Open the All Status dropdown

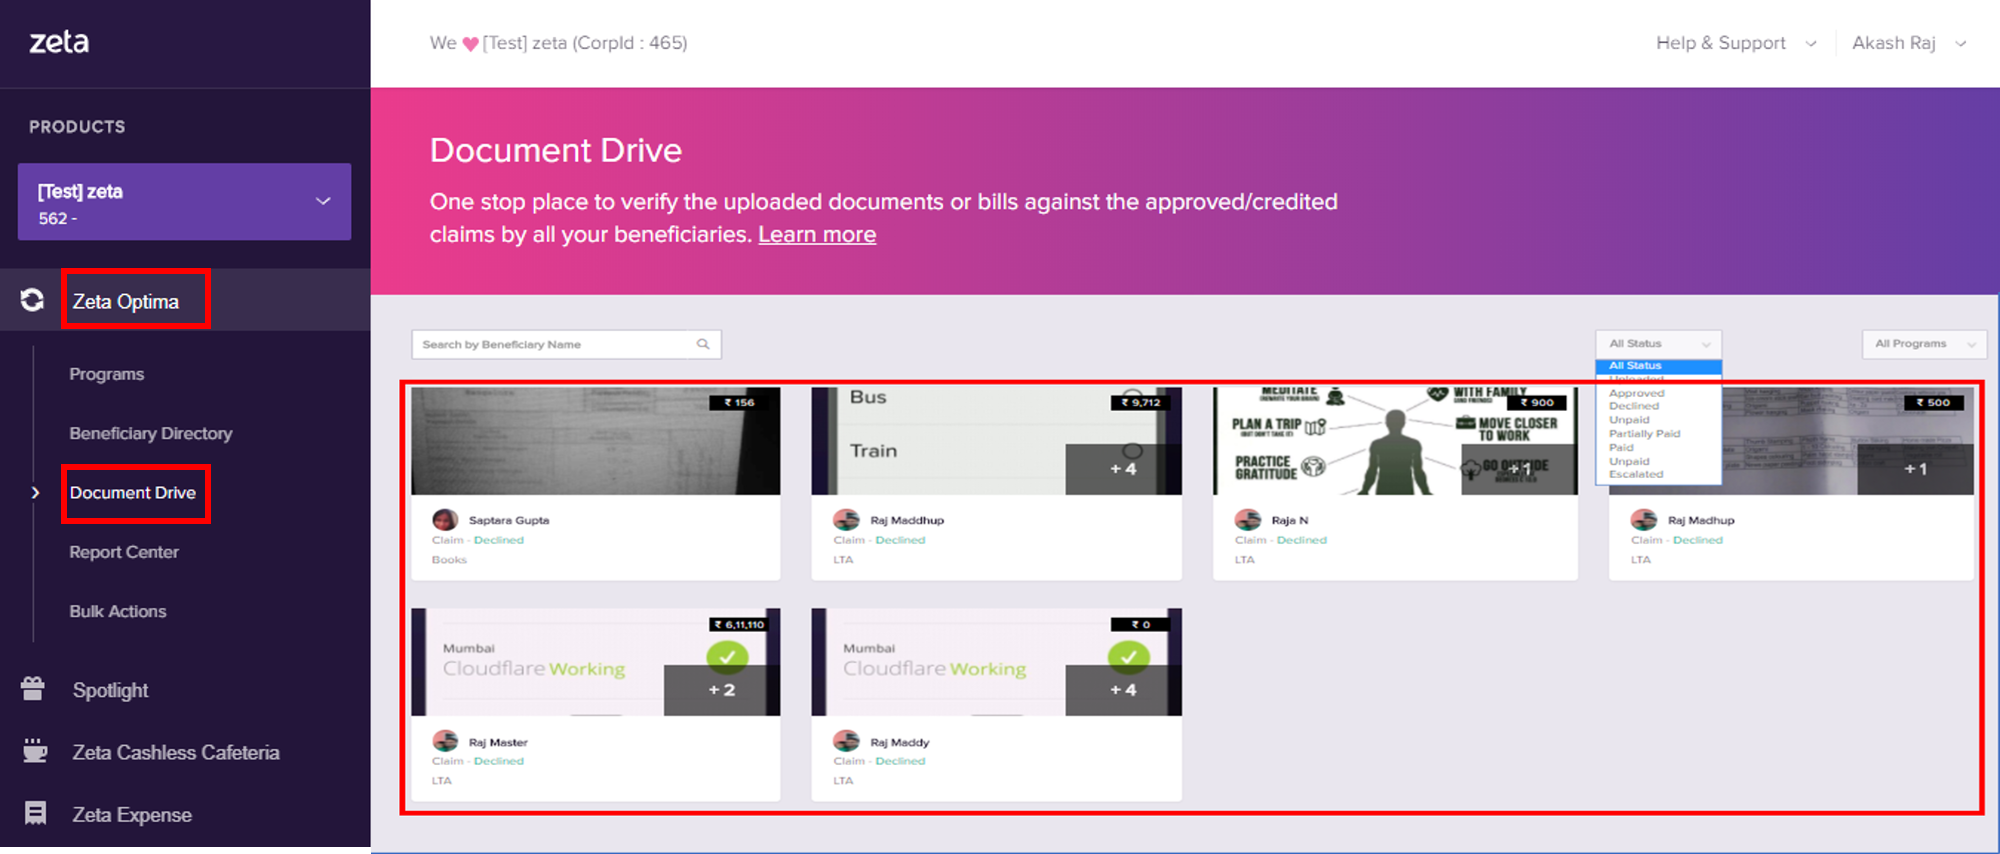pos(1658,344)
